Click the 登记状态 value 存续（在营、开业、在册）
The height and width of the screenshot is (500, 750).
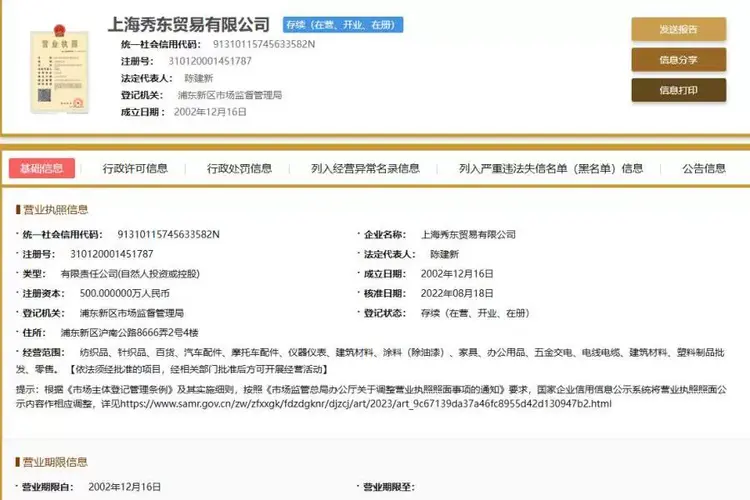click(x=475, y=313)
